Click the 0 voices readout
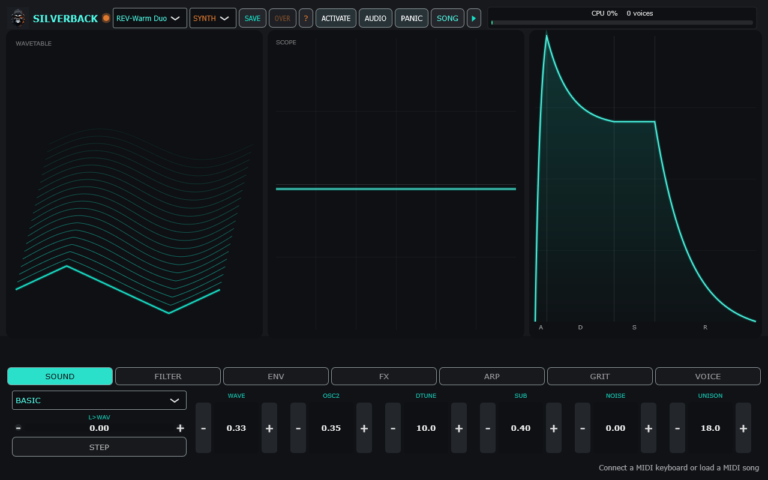Image resolution: width=768 pixels, height=480 pixels. [640, 13]
